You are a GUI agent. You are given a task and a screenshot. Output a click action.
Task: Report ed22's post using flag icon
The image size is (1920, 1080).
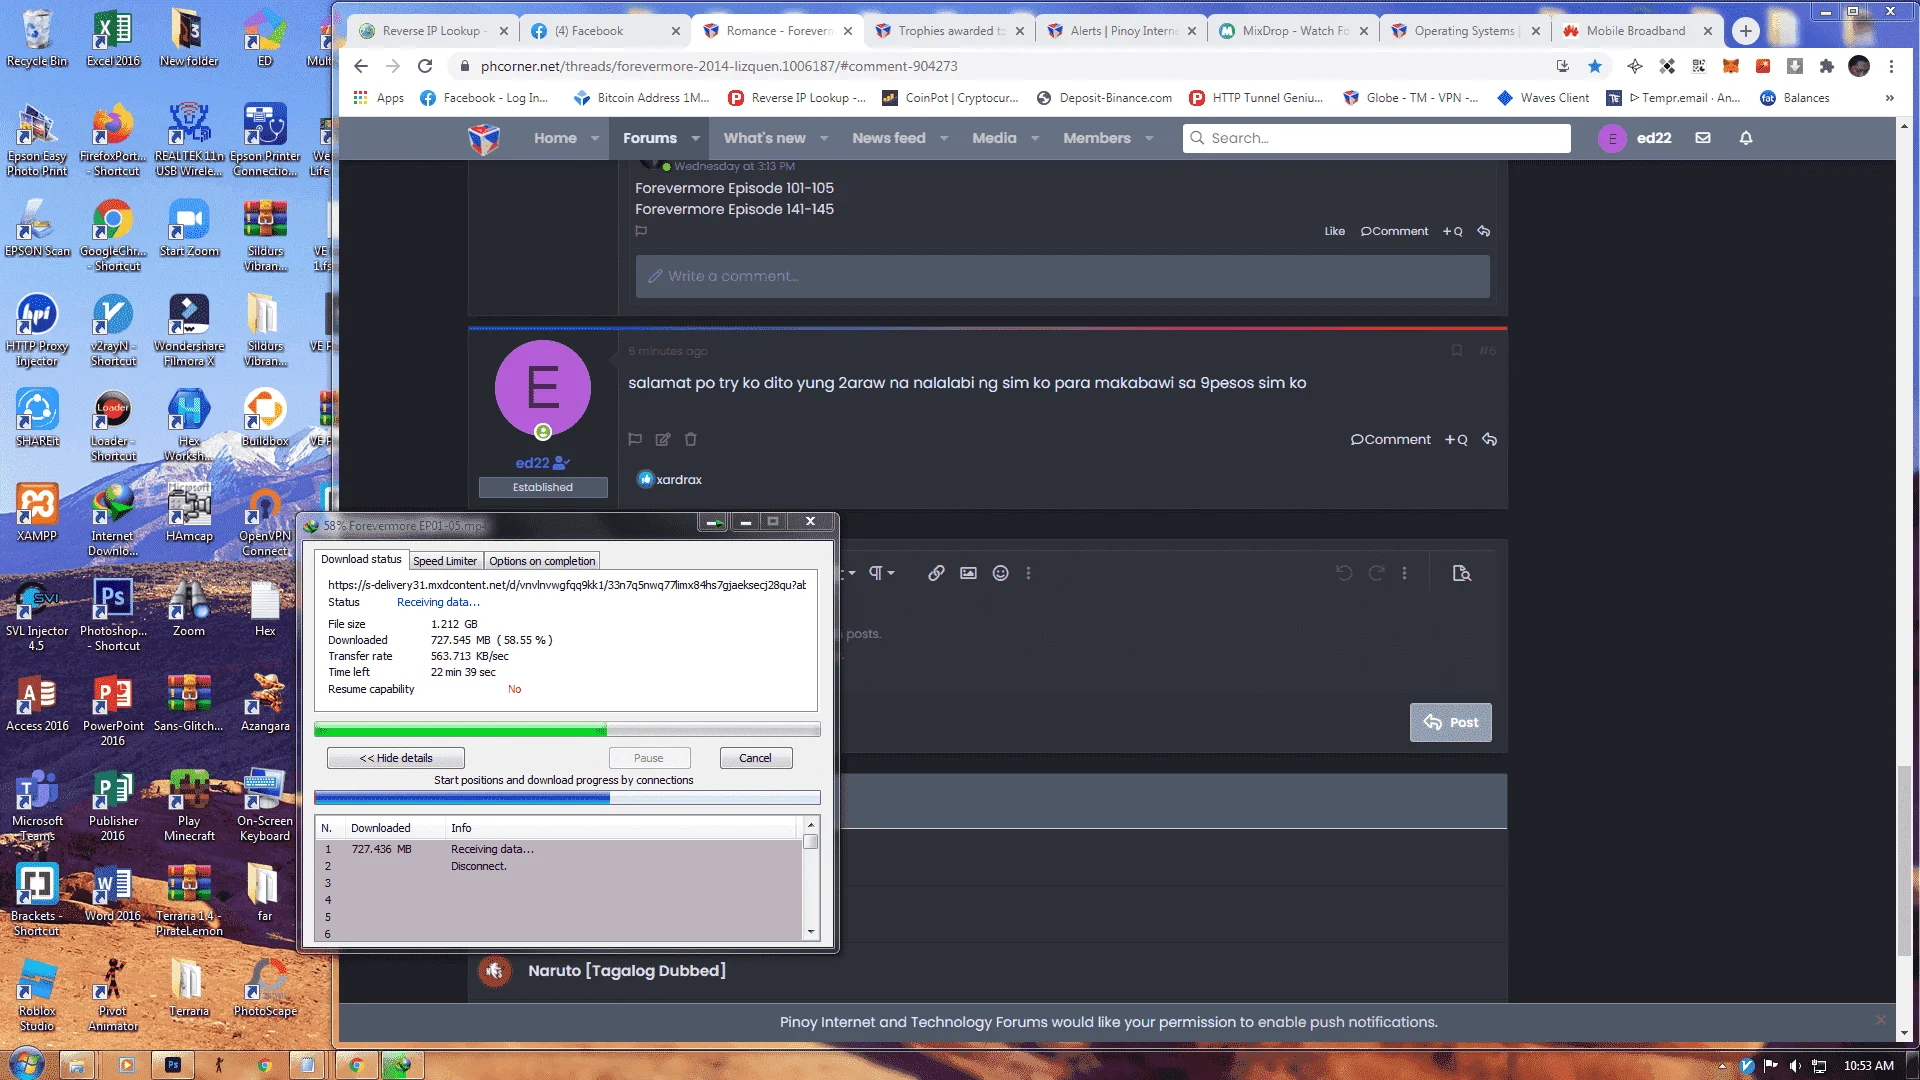coord(635,439)
